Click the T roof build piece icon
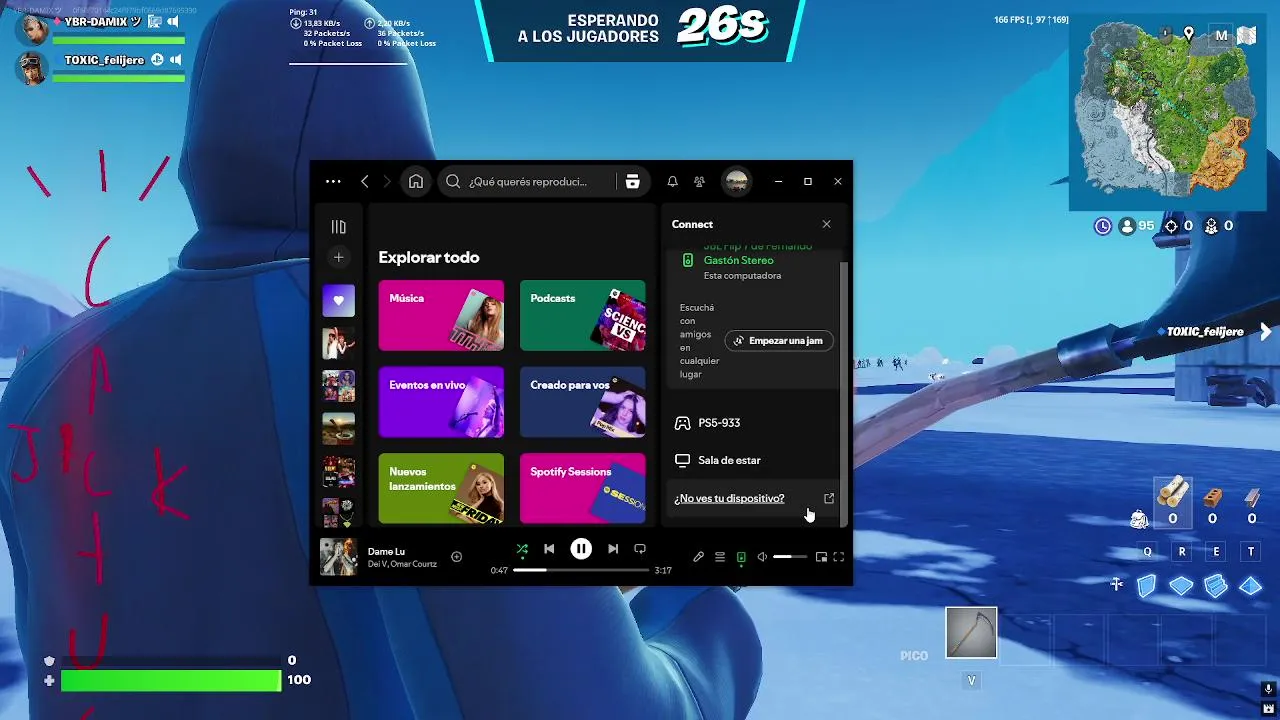The width and height of the screenshot is (1280, 720). pos(1250,586)
